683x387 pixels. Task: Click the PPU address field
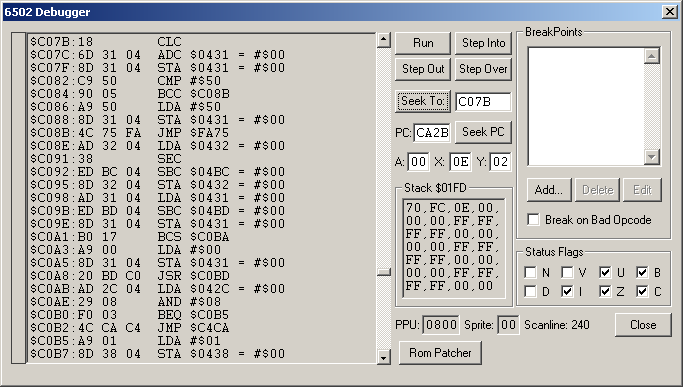[441, 325]
